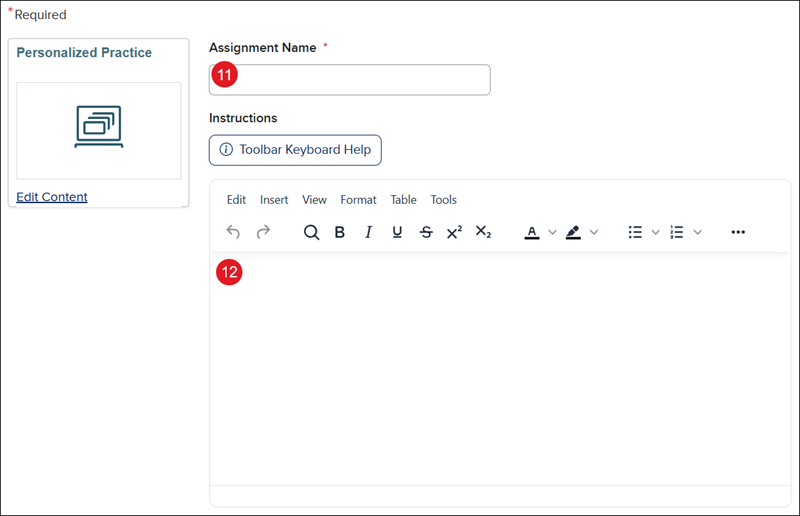Expand the bullet list style dropdown
The image size is (800, 516).
click(656, 232)
